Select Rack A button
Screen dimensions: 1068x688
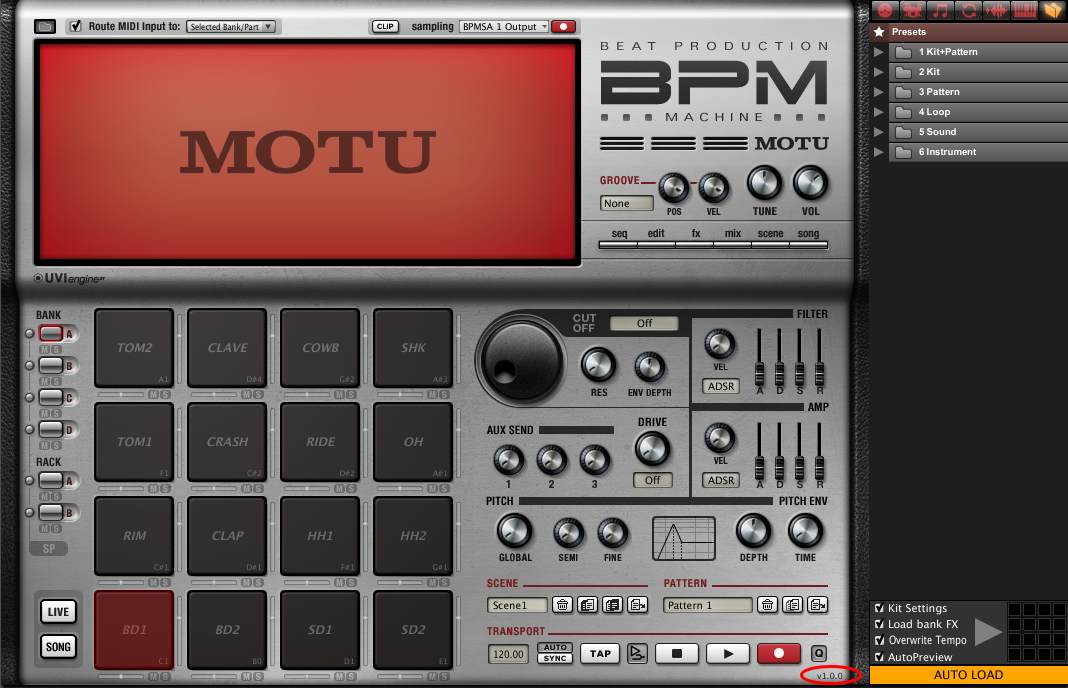(x=51, y=480)
